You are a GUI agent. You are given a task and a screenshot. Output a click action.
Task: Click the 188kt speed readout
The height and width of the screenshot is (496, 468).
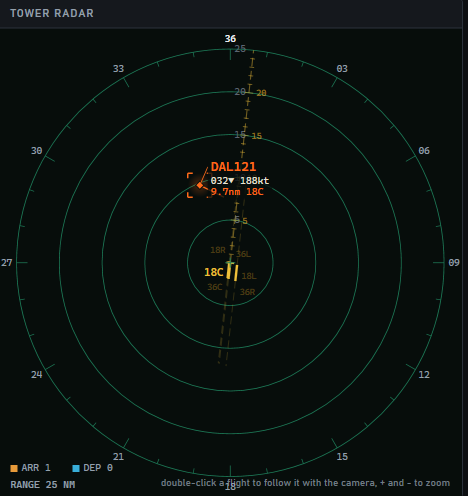[254, 181]
